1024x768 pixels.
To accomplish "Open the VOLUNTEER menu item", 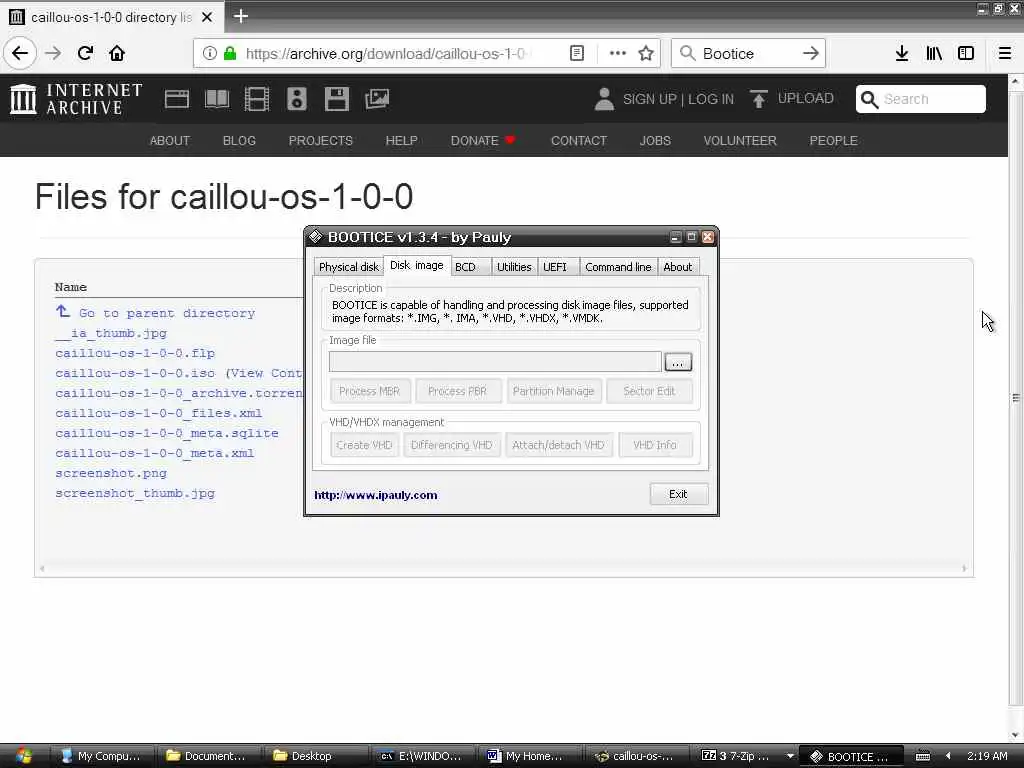I will 740,140.
